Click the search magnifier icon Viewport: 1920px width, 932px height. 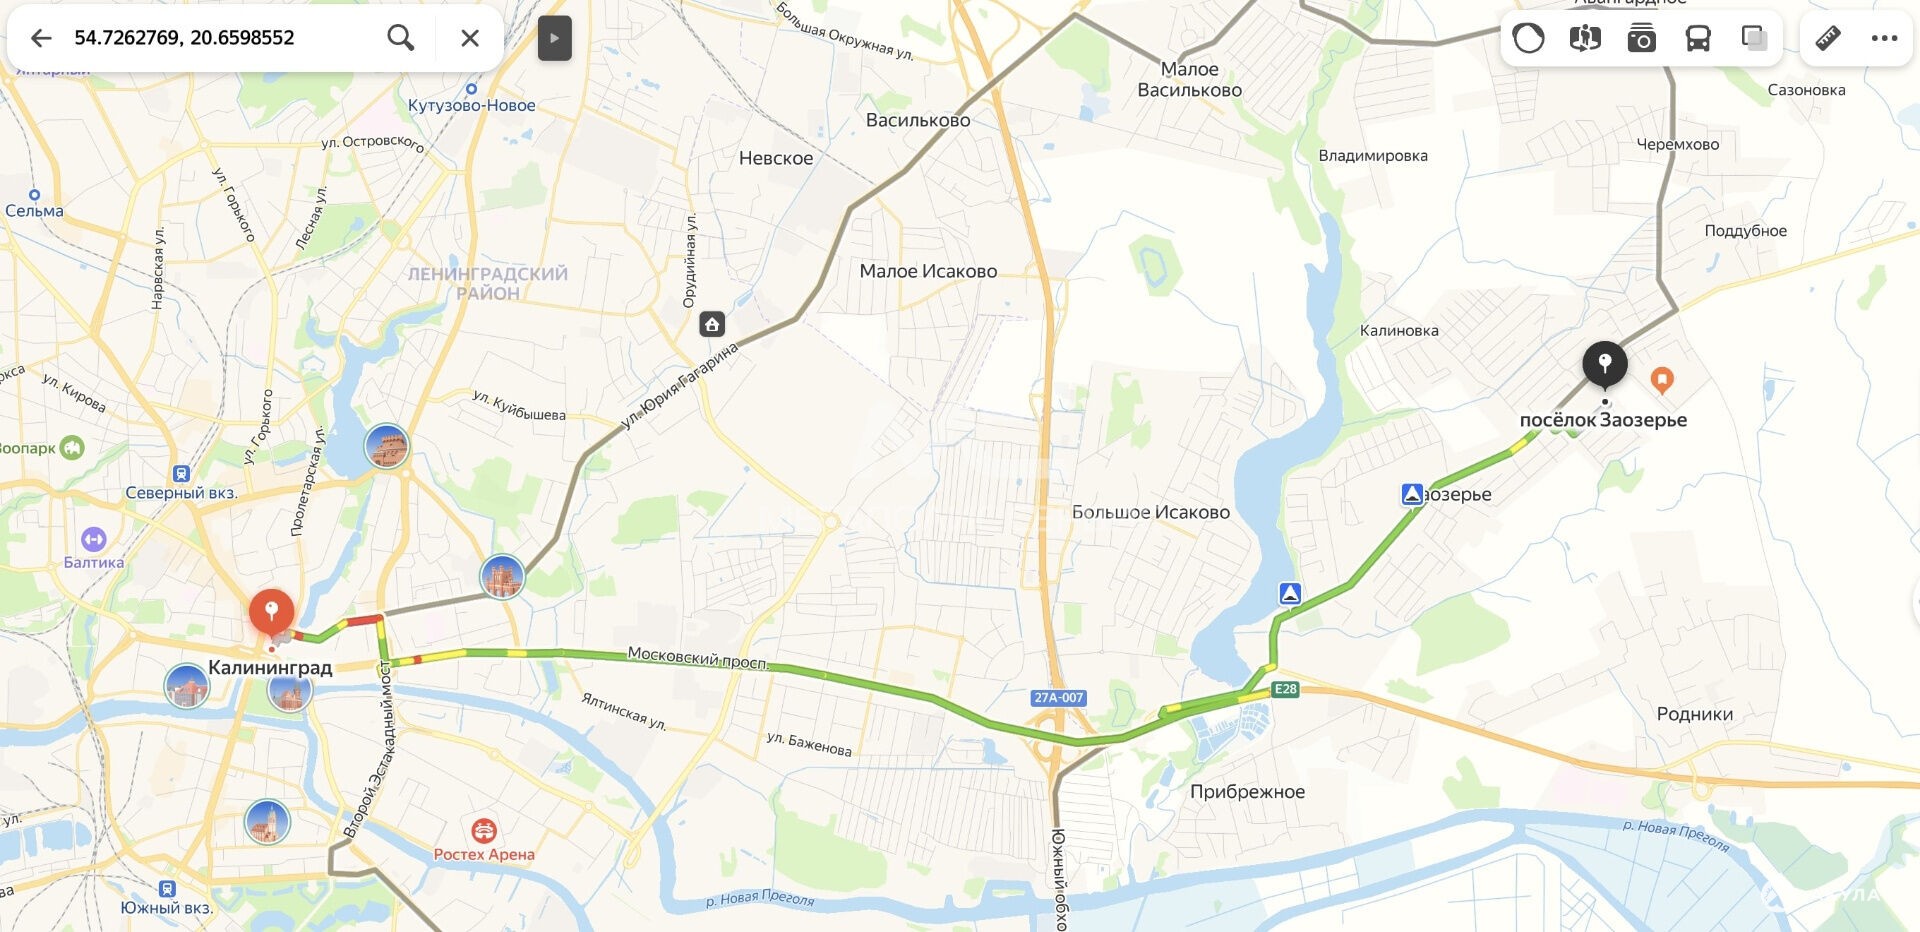point(401,38)
